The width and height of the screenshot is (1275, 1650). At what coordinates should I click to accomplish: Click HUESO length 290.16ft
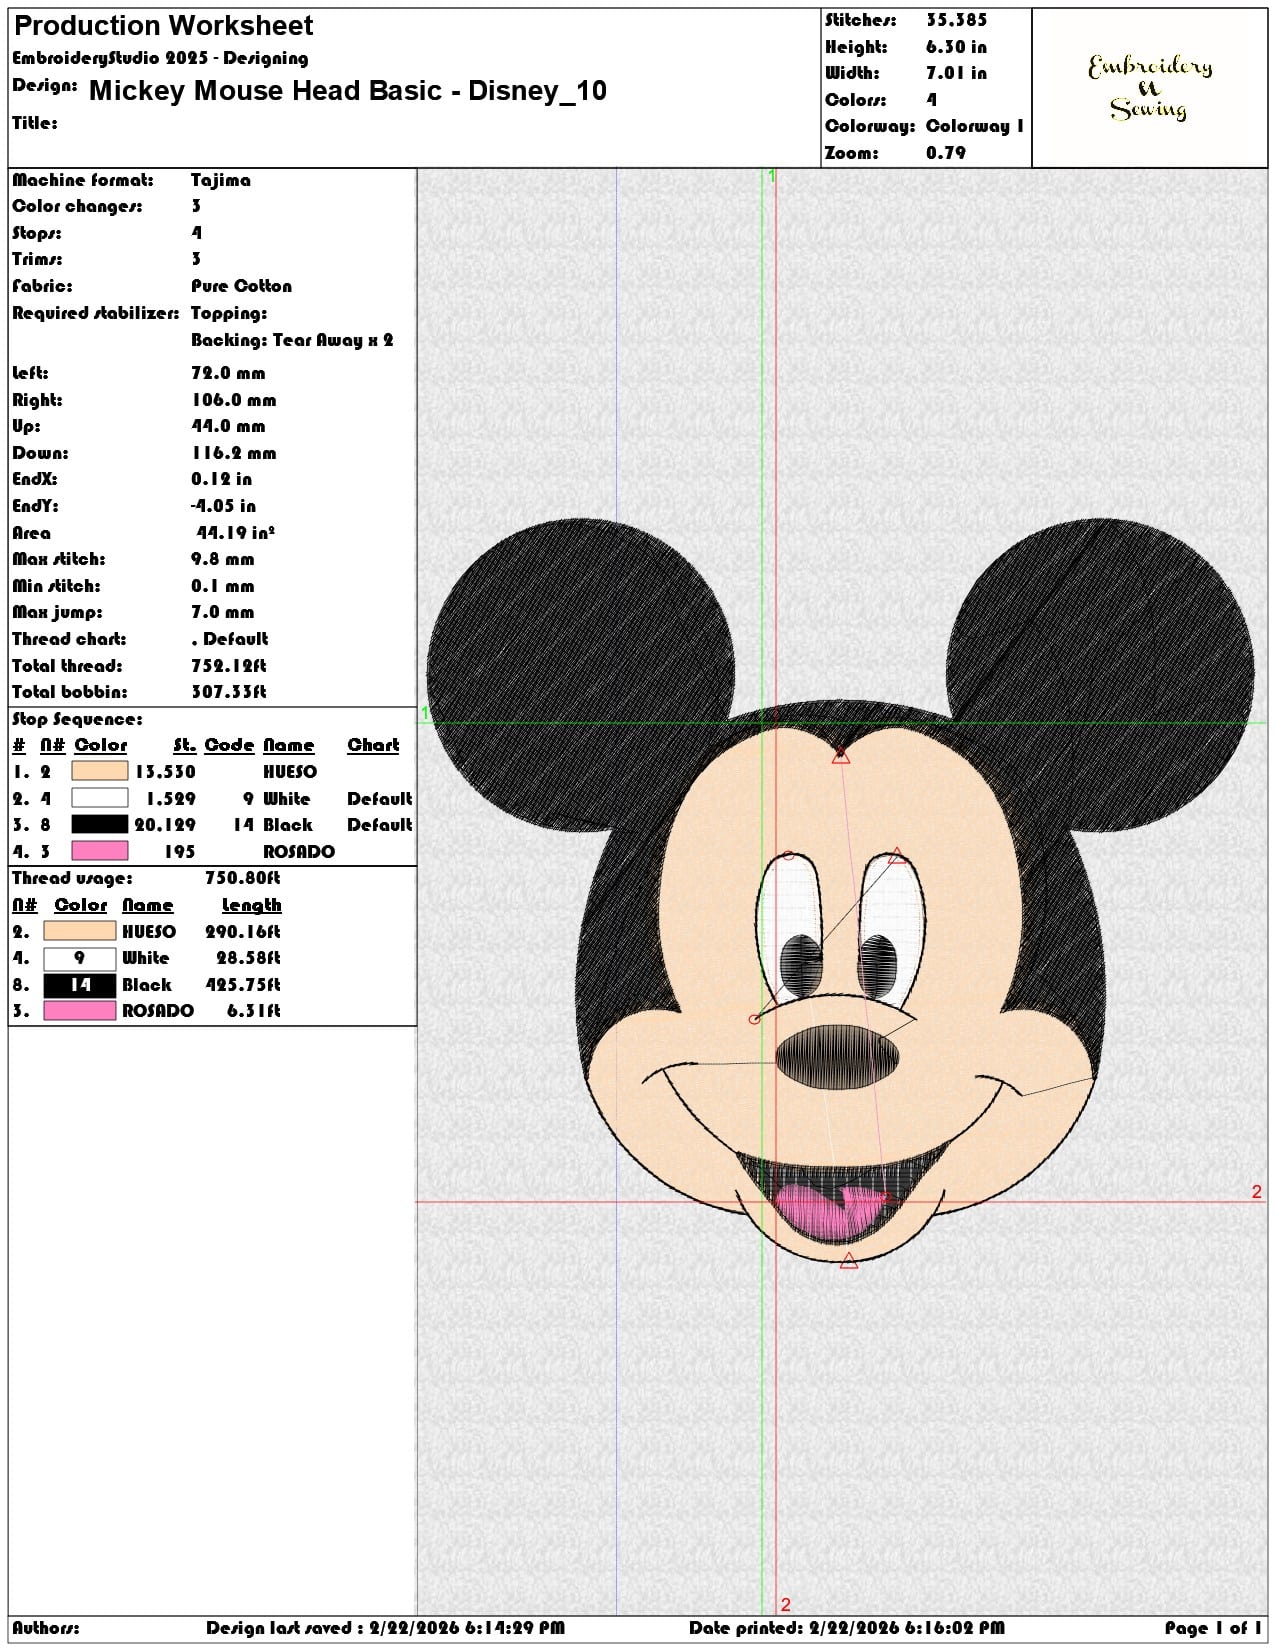point(243,932)
